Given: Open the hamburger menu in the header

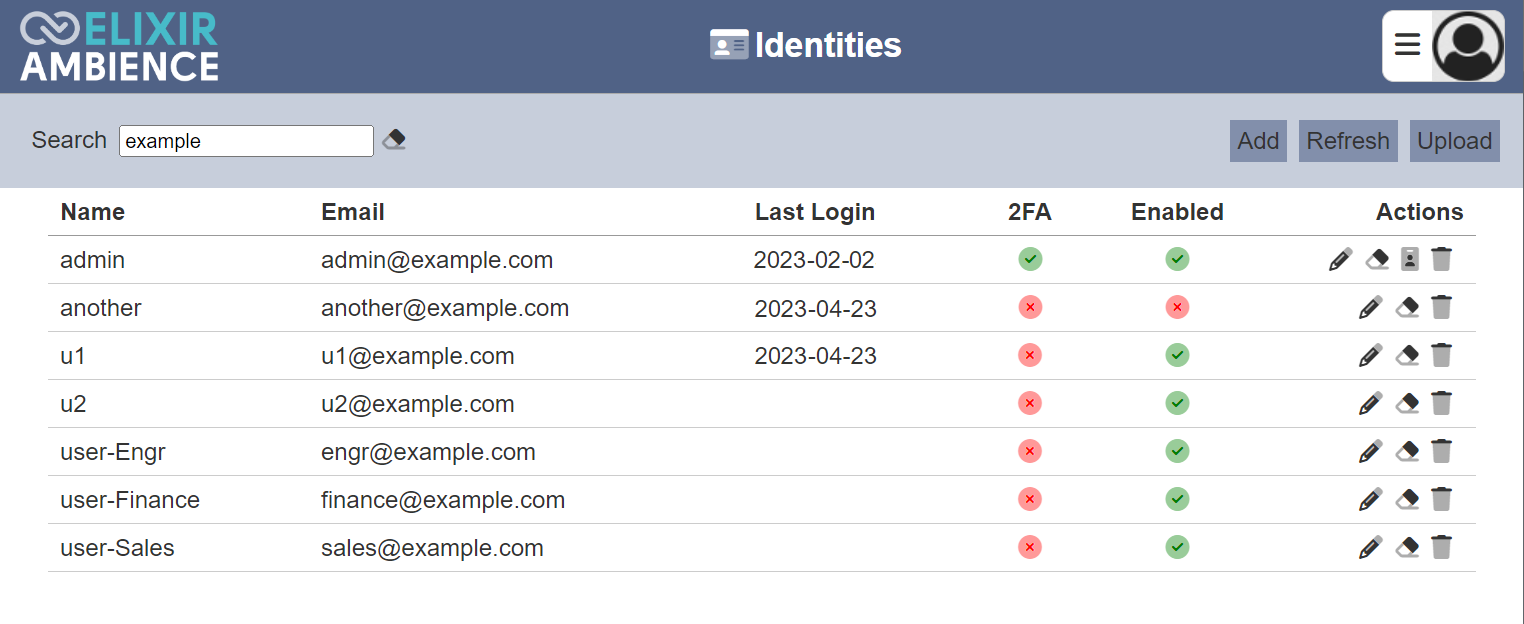Looking at the screenshot, I should 1408,45.
